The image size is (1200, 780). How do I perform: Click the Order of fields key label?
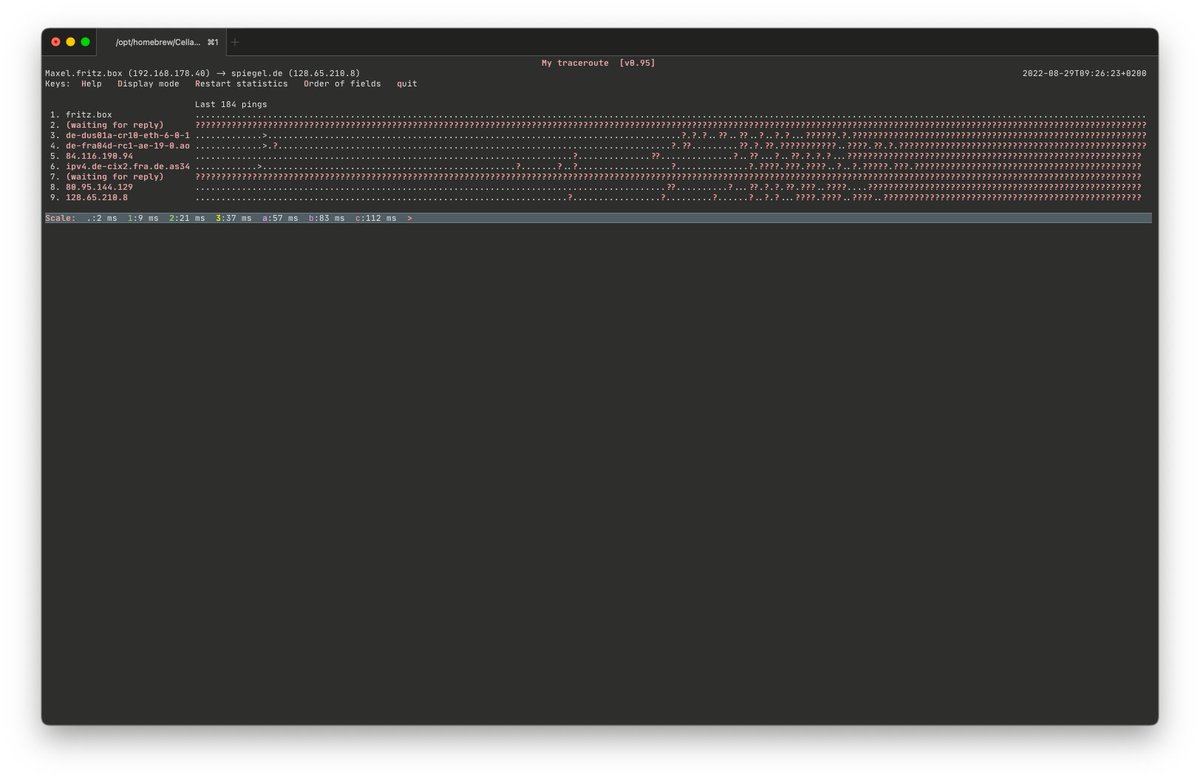tap(342, 84)
